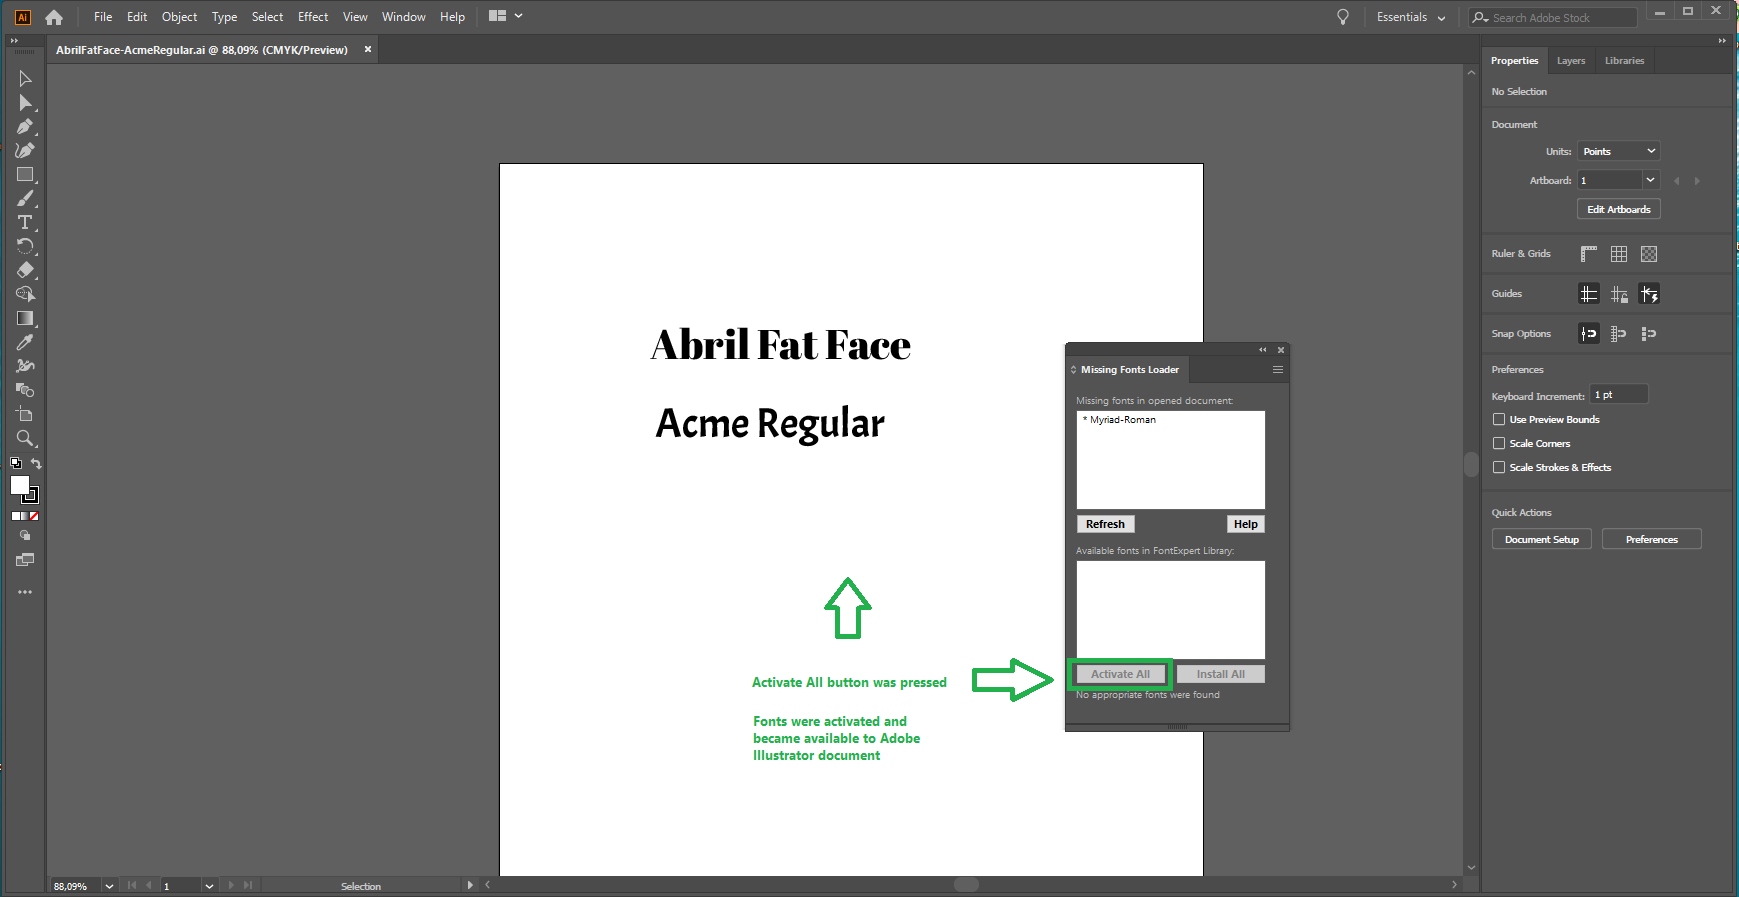Open Missing Fonts Loader panel menu
This screenshot has width=1739, height=897.
(x=1277, y=370)
